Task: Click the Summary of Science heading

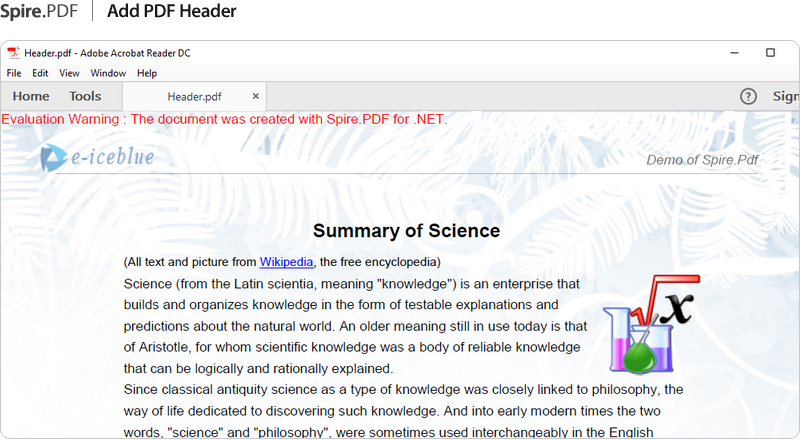Action: (406, 231)
